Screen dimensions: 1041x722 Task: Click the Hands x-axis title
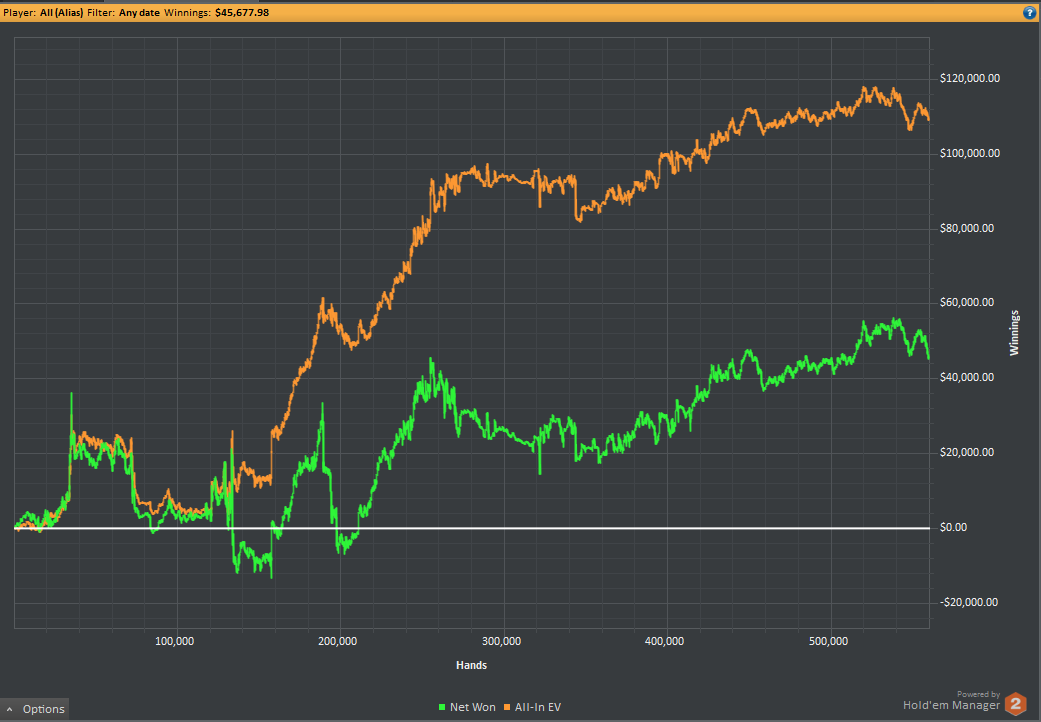tap(471, 665)
